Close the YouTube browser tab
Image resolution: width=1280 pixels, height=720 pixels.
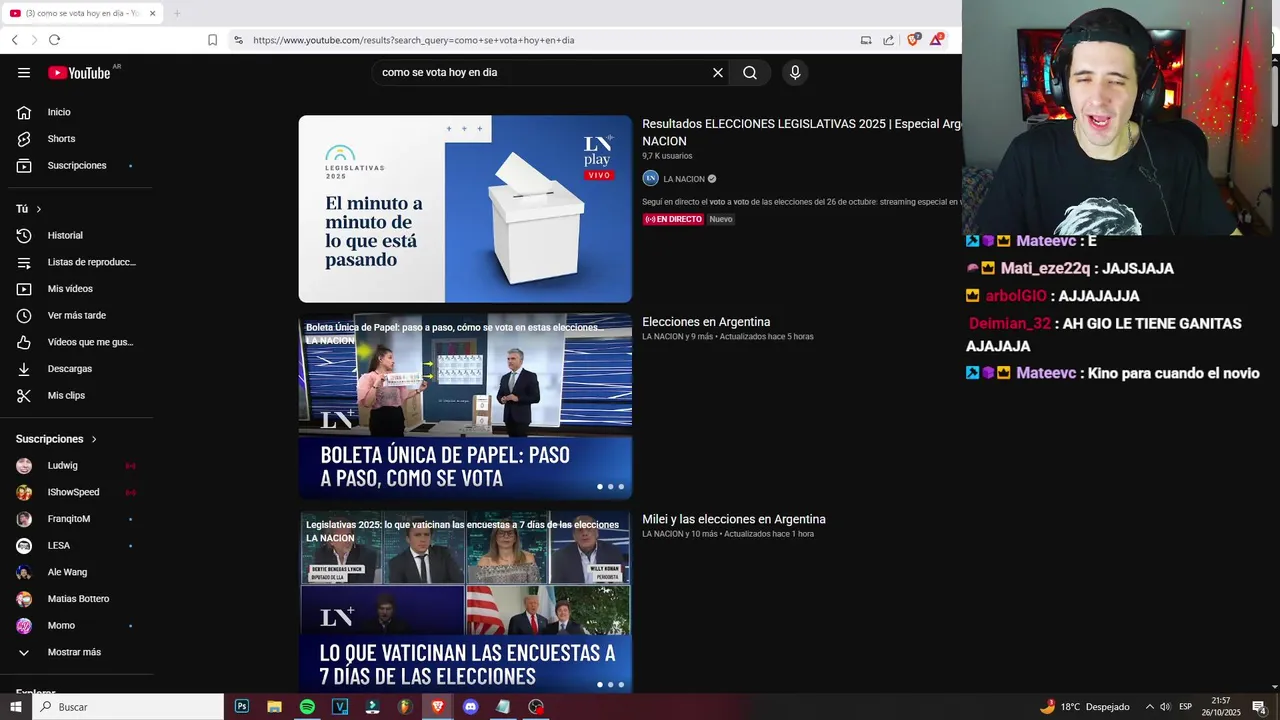point(152,13)
